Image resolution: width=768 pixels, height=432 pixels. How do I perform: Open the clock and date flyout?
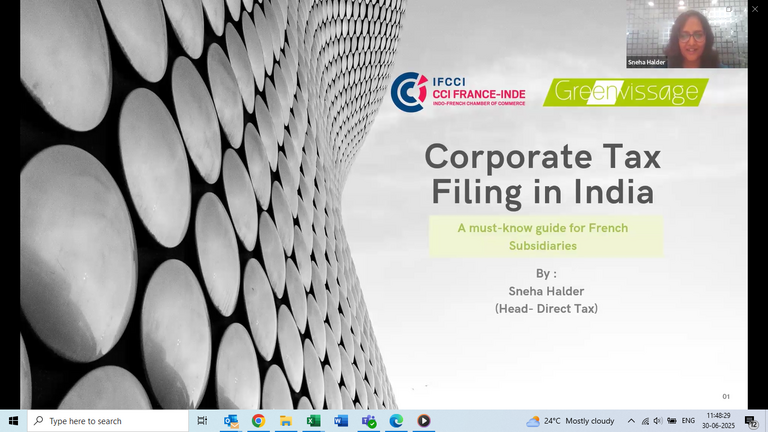(x=720, y=421)
